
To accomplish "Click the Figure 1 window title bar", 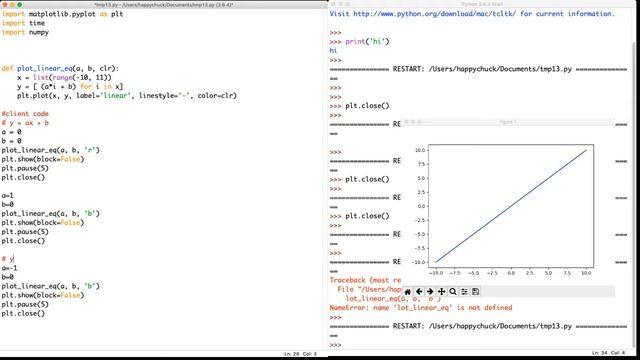I will coord(508,122).
